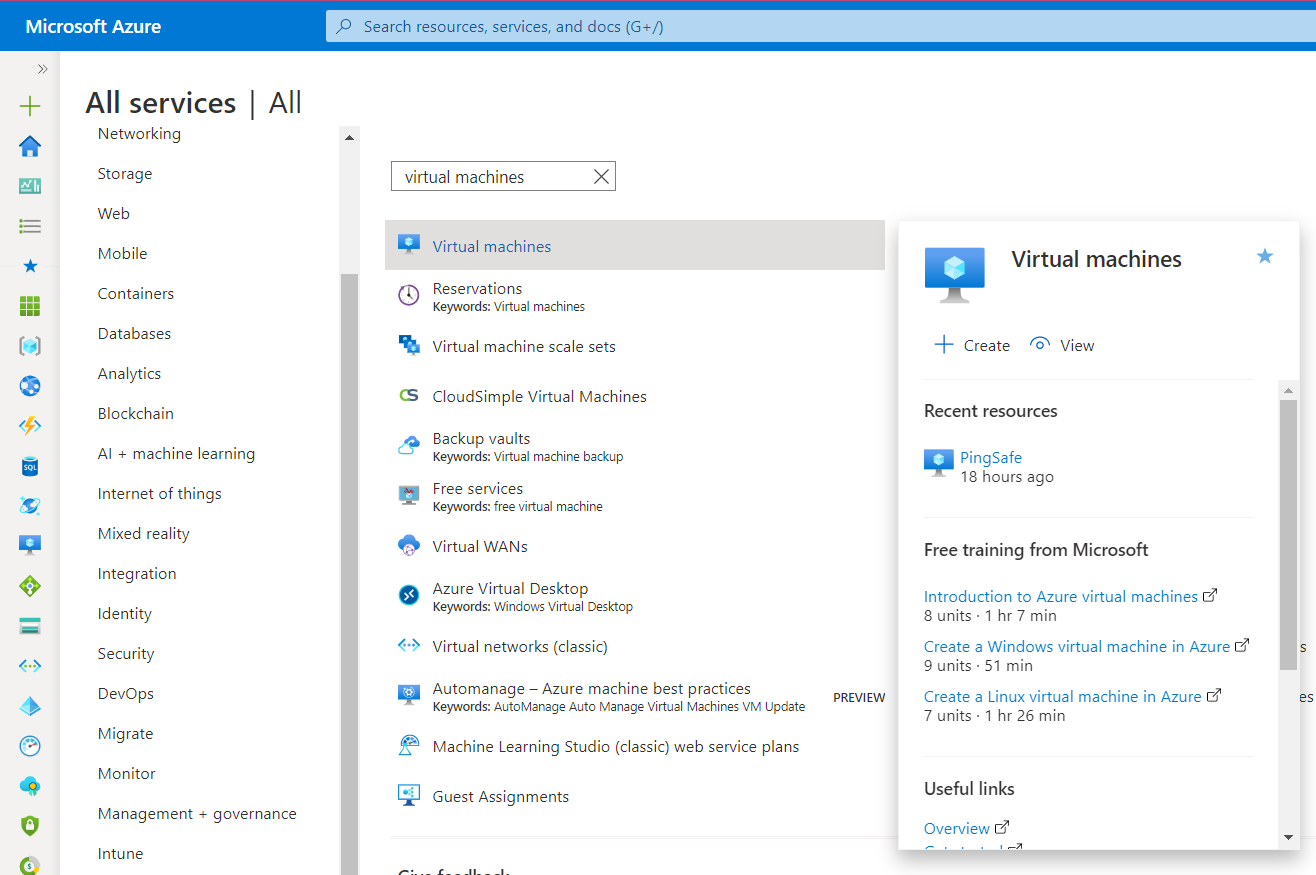Select the AI + machine learning category

point(176,454)
